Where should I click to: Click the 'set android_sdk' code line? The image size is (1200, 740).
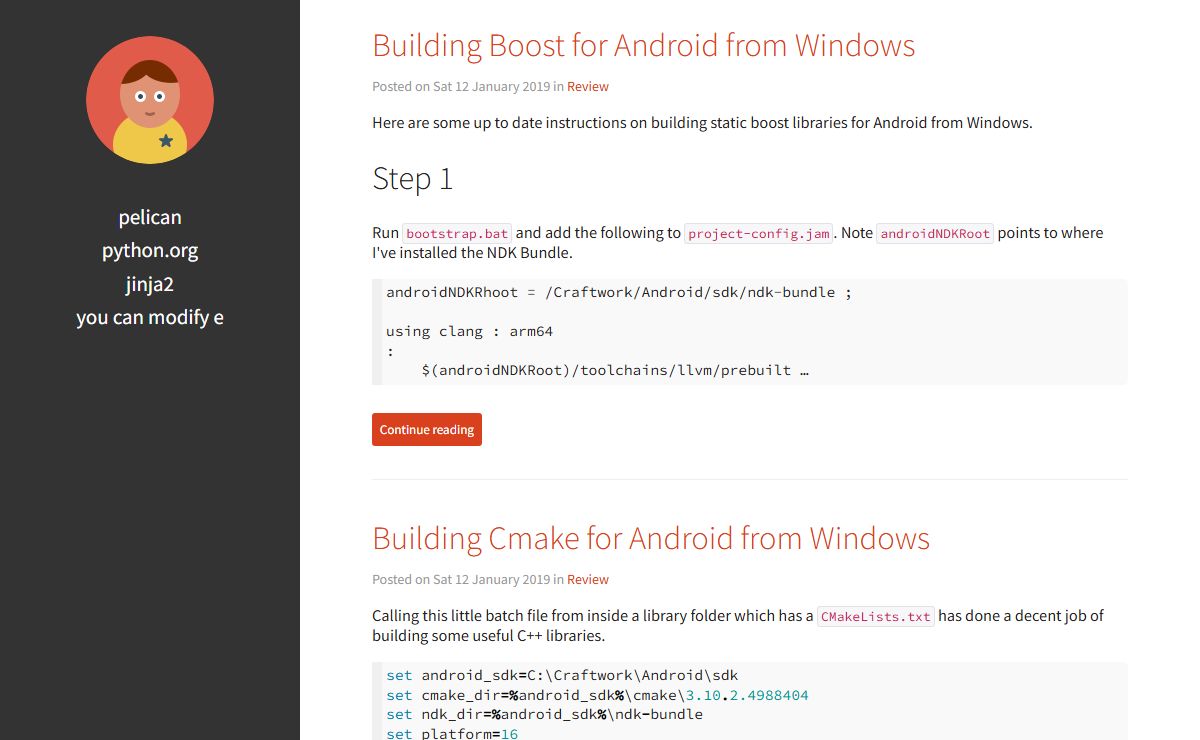click(562, 675)
